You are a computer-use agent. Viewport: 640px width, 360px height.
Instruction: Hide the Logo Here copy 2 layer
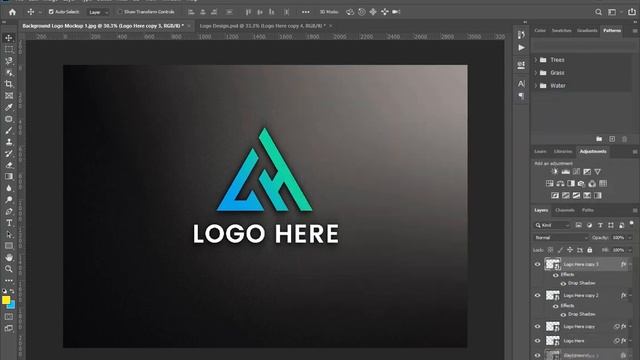pos(538,296)
